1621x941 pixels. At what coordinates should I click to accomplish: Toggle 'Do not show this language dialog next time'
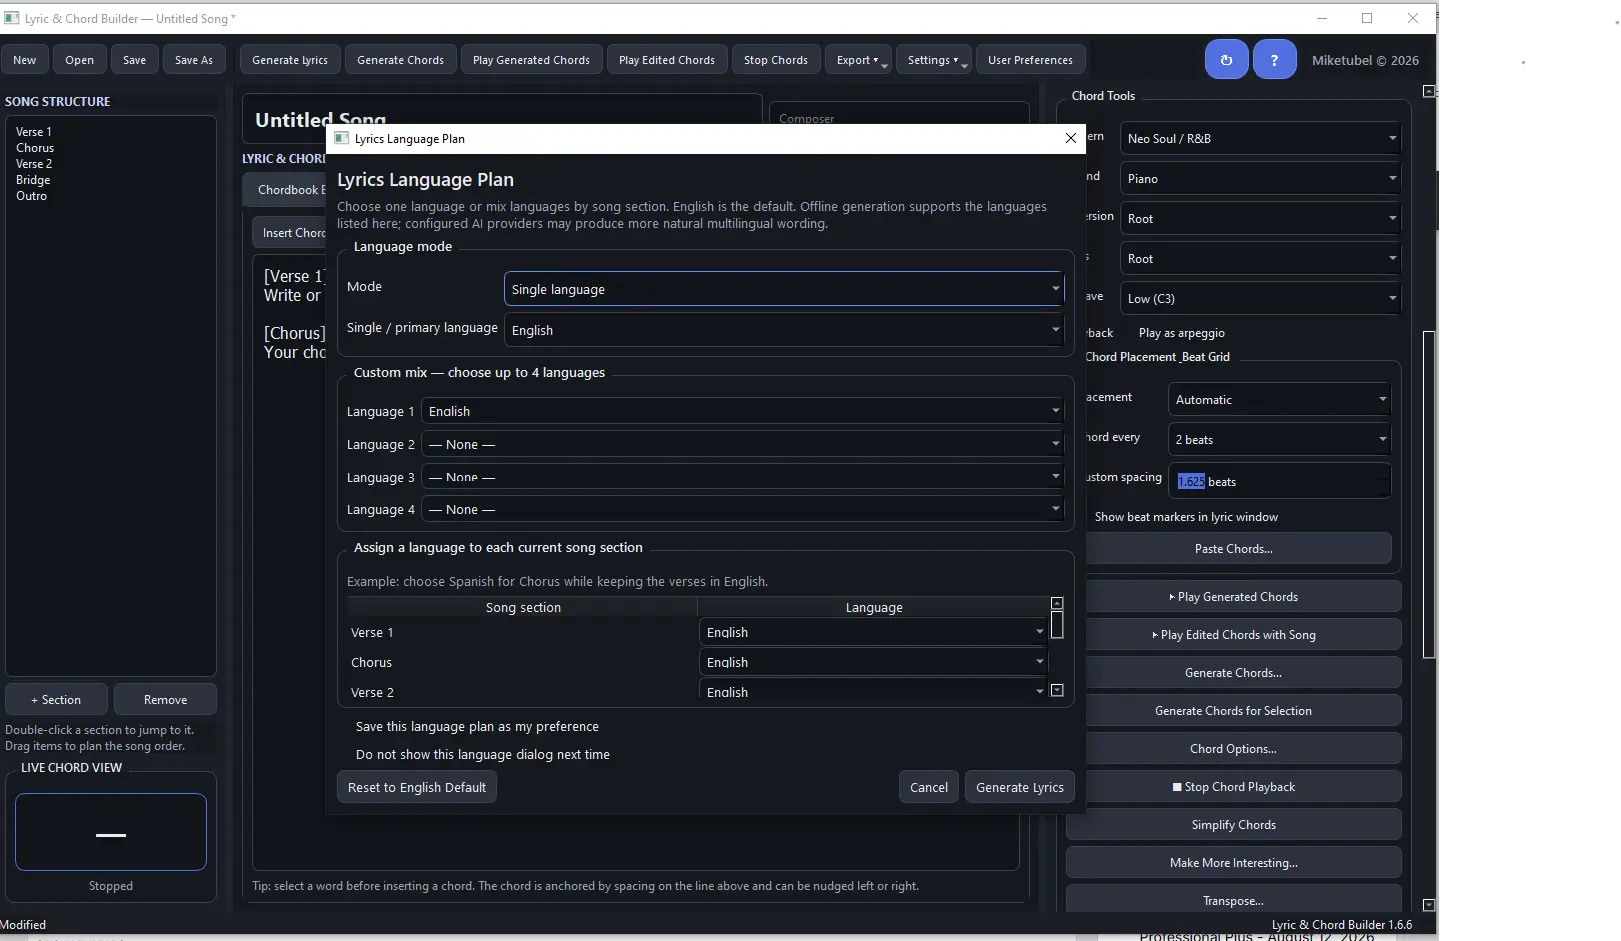pos(482,754)
